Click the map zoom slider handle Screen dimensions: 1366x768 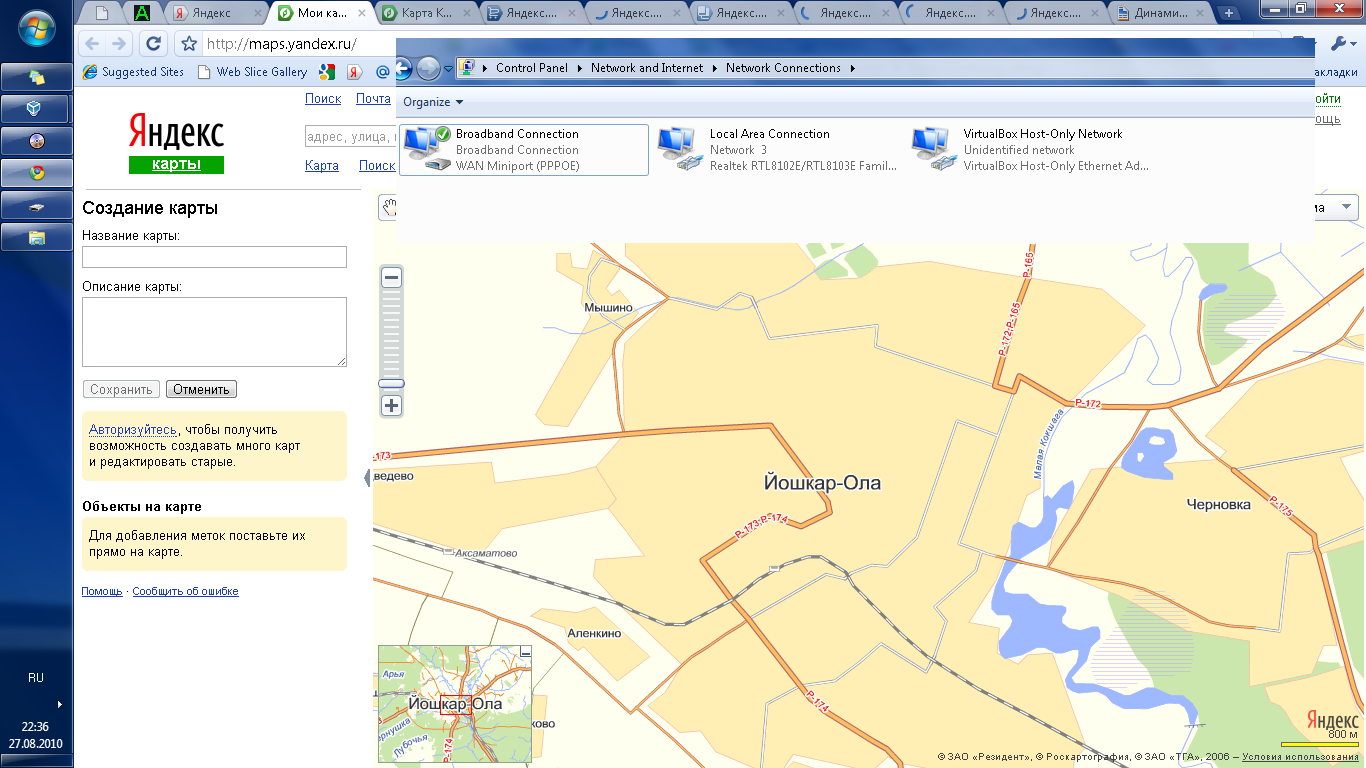tap(392, 383)
